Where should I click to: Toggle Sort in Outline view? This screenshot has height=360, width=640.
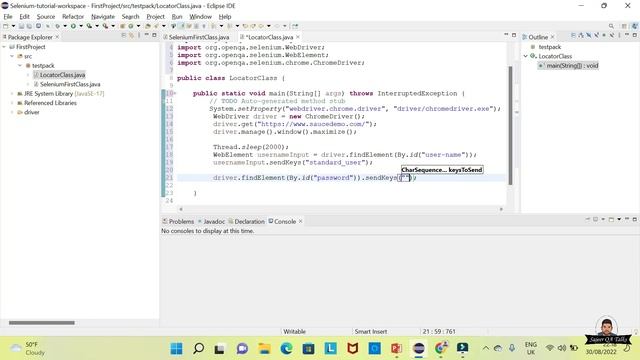[x=581, y=36]
